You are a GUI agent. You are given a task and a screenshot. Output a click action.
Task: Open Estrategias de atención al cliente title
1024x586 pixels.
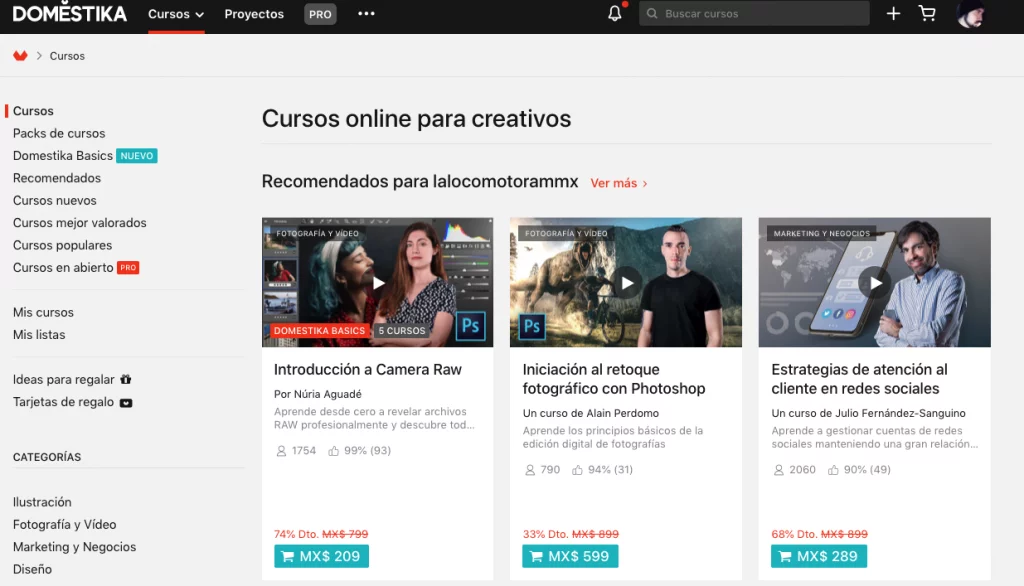[x=859, y=379]
